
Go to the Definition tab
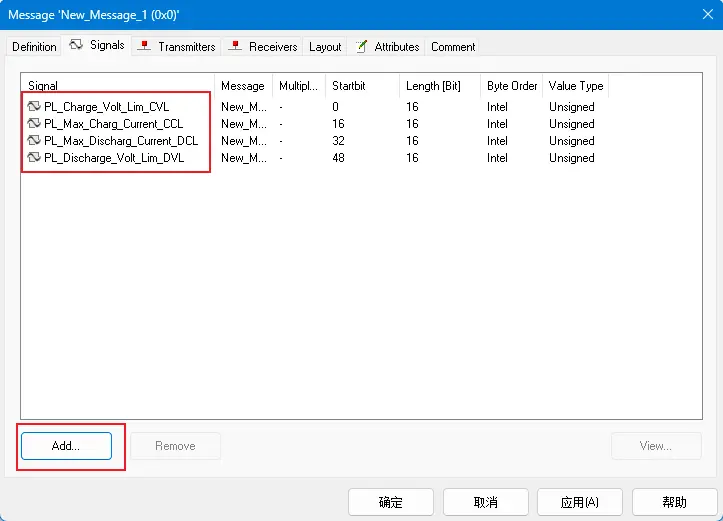pyautogui.click(x=34, y=47)
